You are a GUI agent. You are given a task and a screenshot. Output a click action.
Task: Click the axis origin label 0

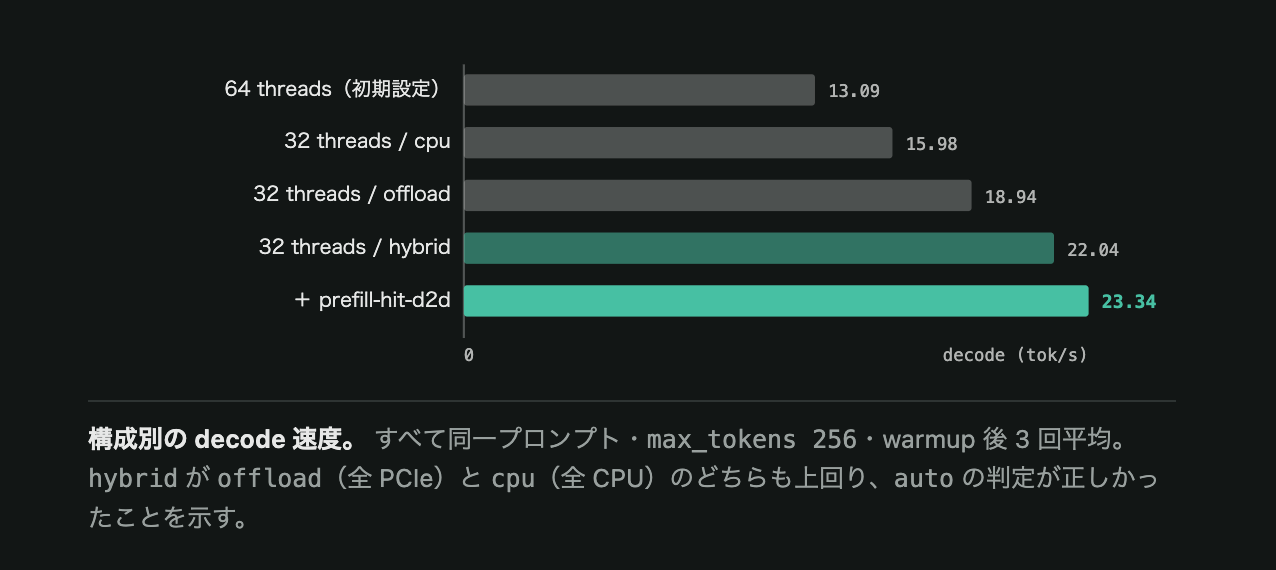point(469,355)
